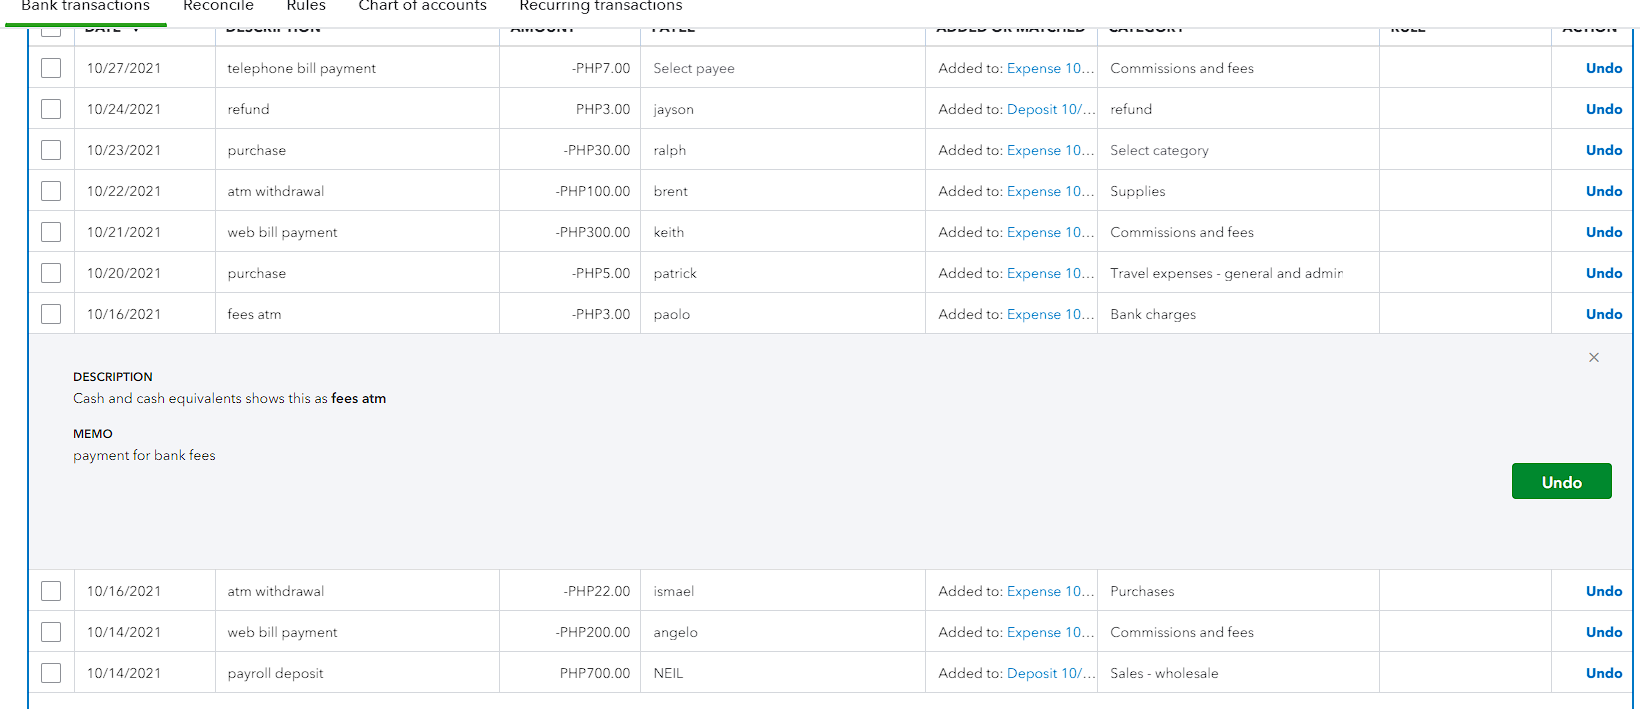Open Expense link in keith row
The width and height of the screenshot is (1640, 709).
pos(1050,232)
